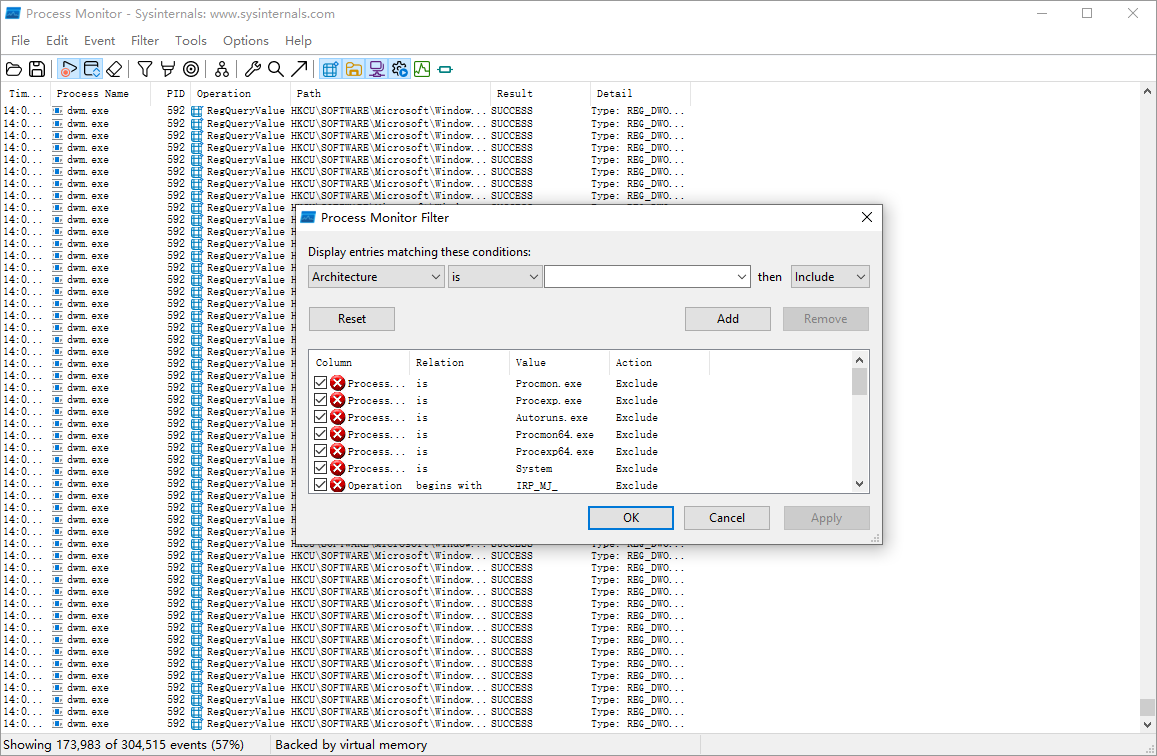Toggle the Autoscroll icon
This screenshot has height=756, width=1157.
(x=91, y=69)
